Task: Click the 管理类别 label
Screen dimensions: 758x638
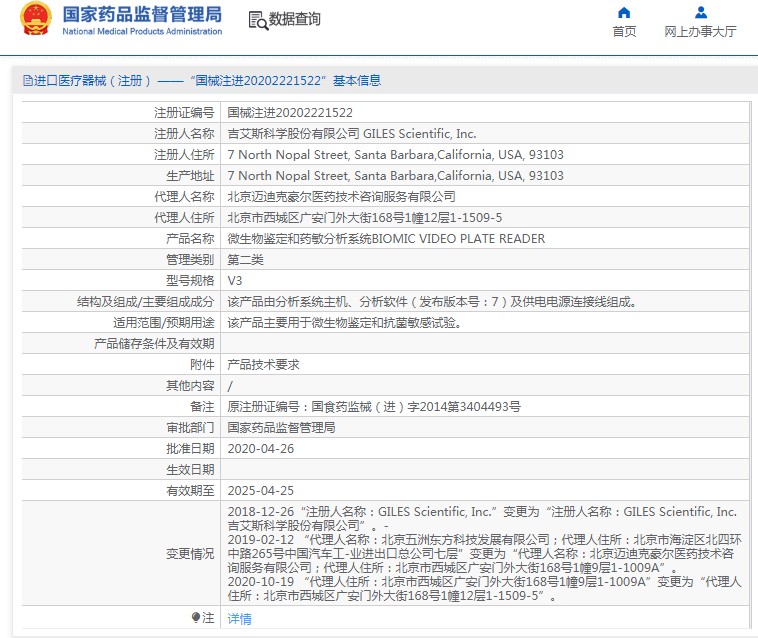Action: (x=190, y=260)
